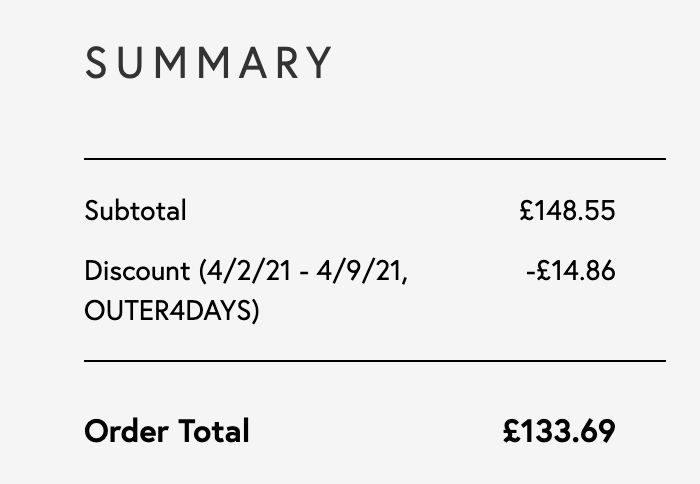Click the word Order in Order Total
The height and width of the screenshot is (484, 700).
pos(126,431)
